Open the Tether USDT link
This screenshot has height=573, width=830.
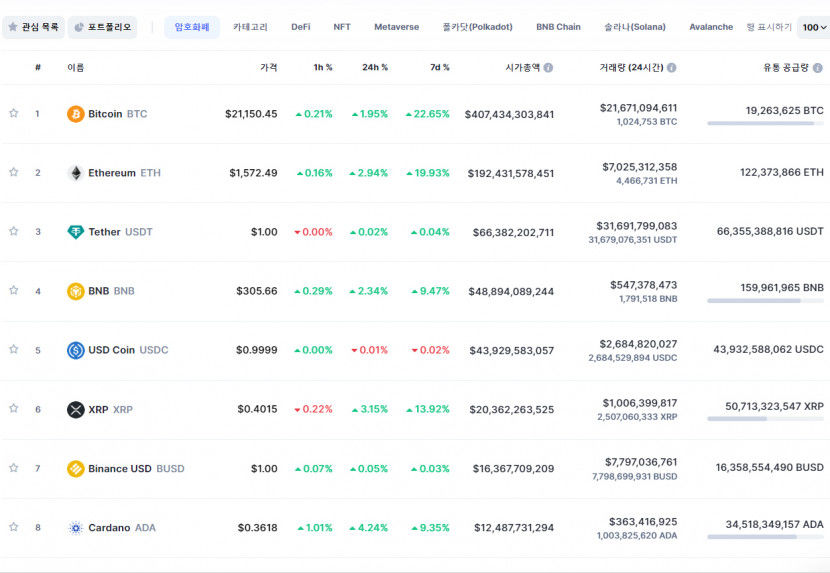[x=120, y=232]
